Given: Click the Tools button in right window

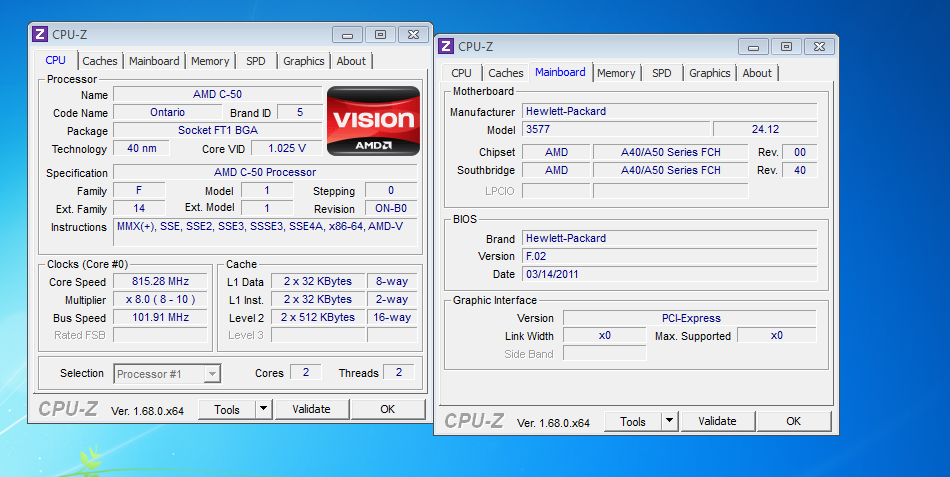Looking at the screenshot, I should (x=633, y=421).
